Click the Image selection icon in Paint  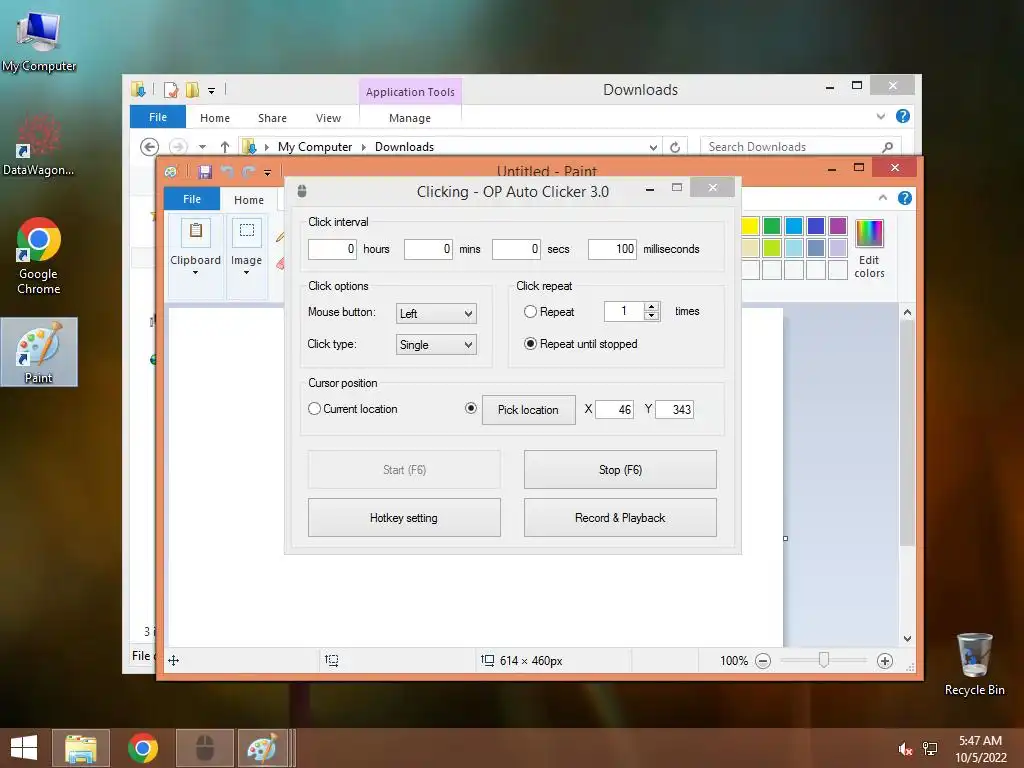click(246, 232)
